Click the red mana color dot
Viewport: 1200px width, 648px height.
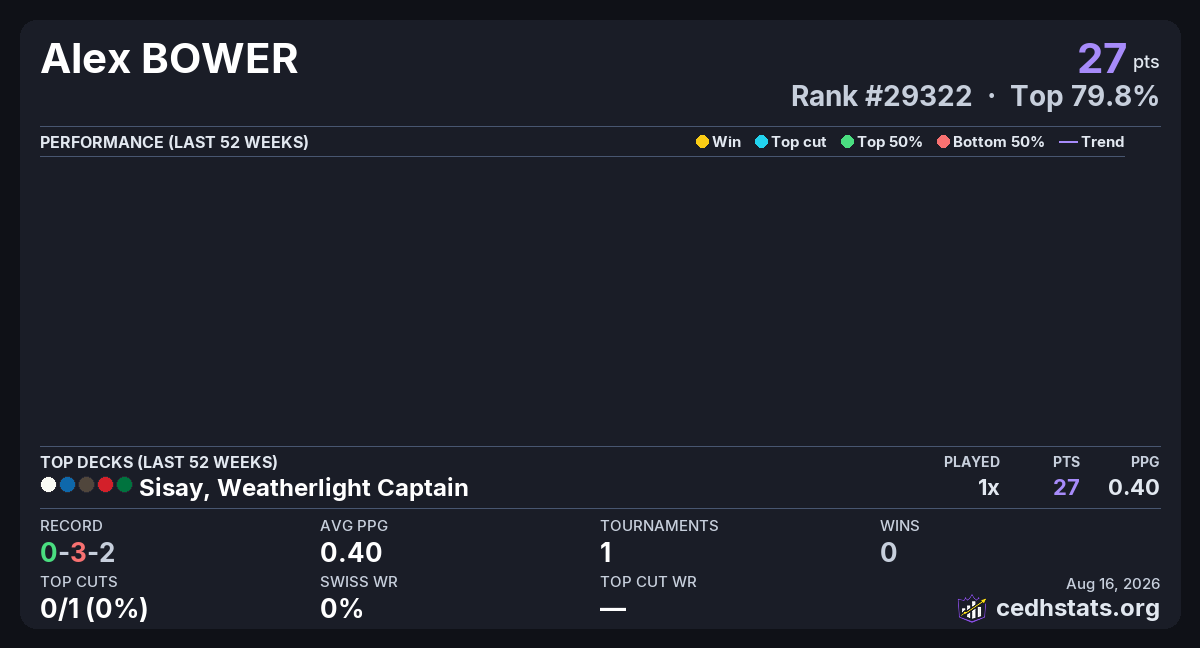click(105, 485)
